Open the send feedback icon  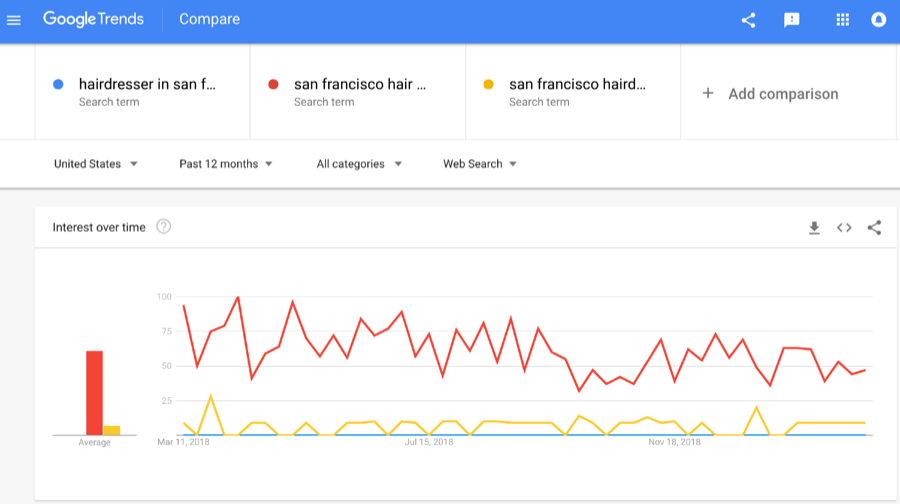(792, 20)
